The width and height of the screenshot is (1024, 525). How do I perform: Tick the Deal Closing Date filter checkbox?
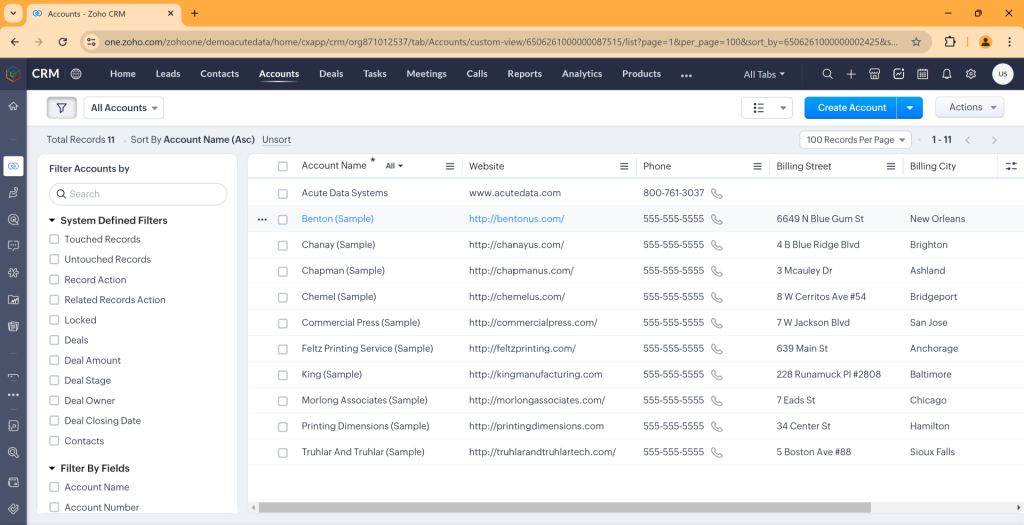pos(54,421)
